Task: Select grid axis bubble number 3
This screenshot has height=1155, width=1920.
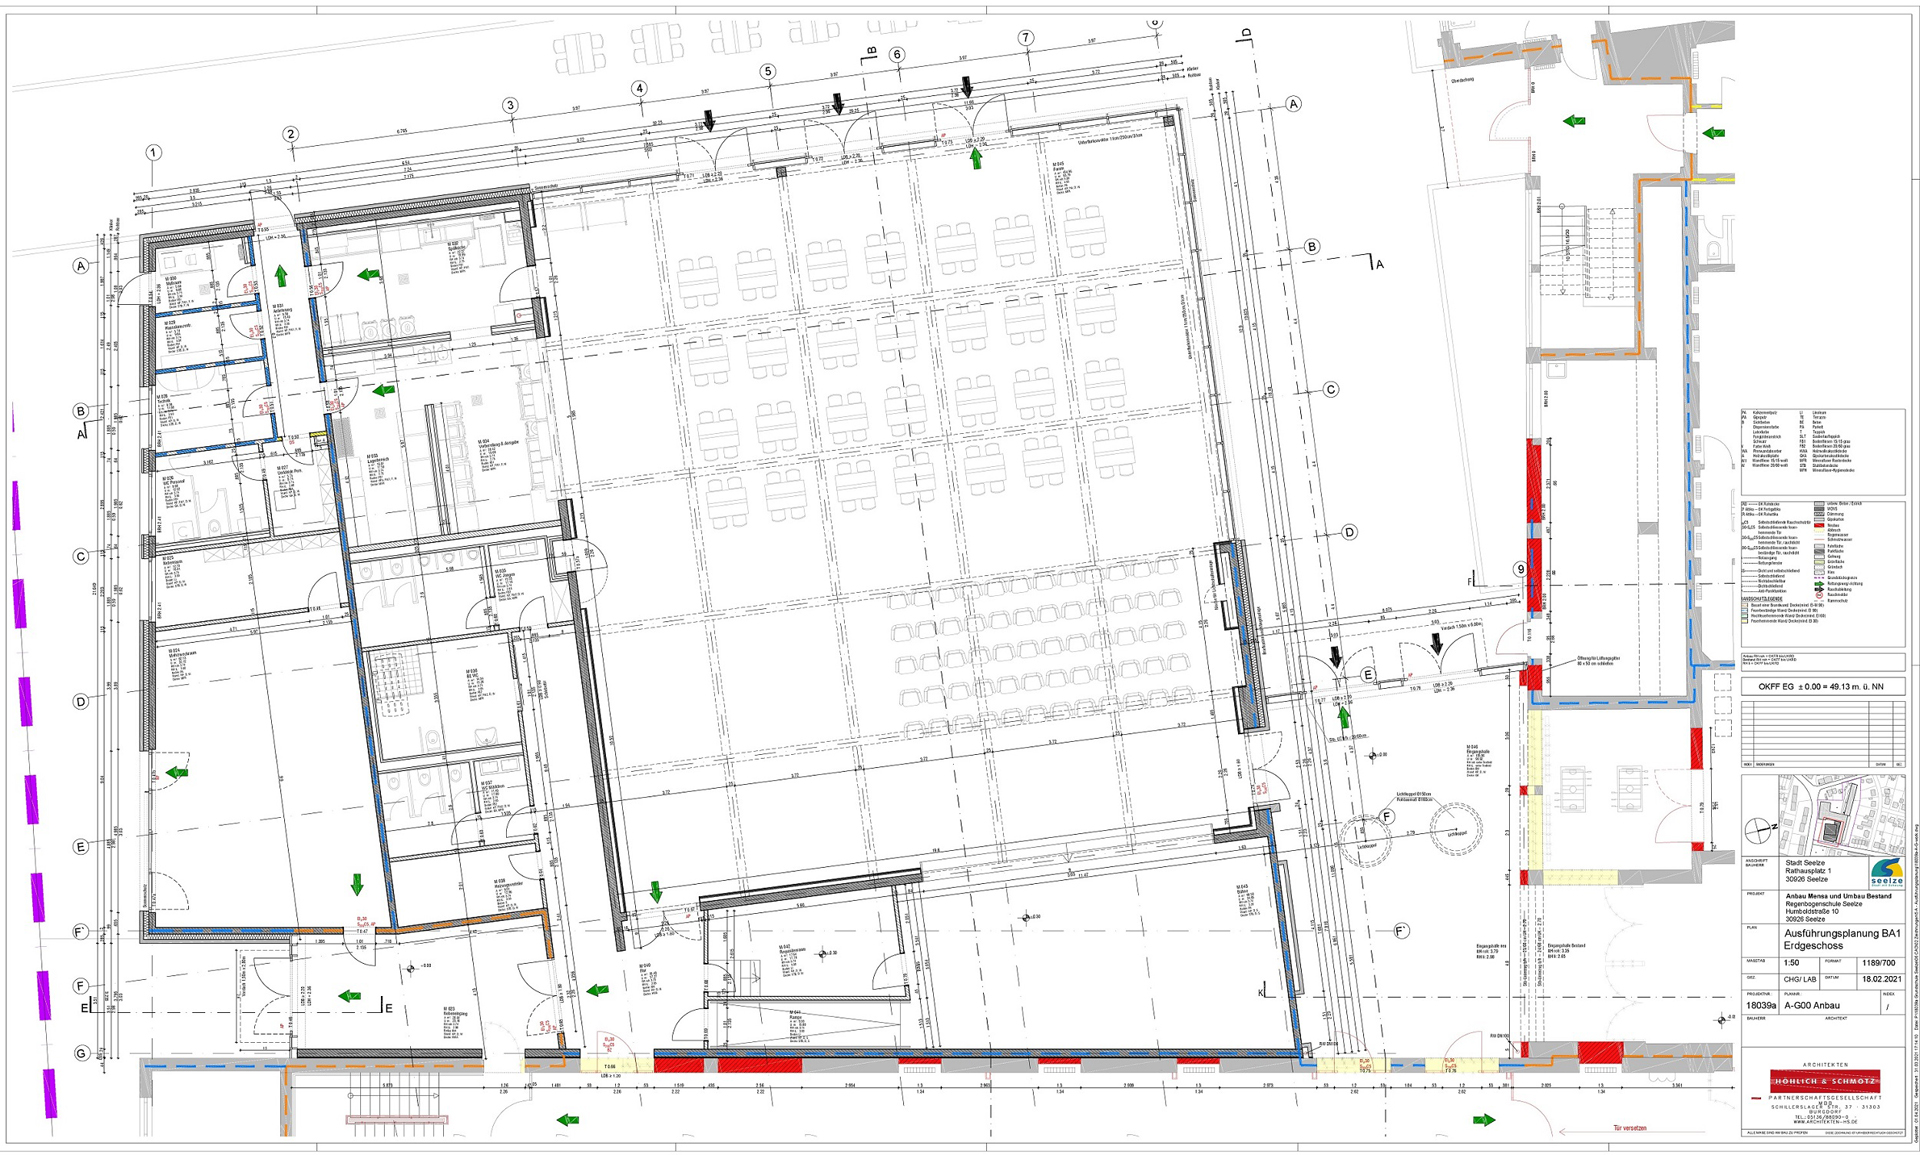Action: click(510, 105)
